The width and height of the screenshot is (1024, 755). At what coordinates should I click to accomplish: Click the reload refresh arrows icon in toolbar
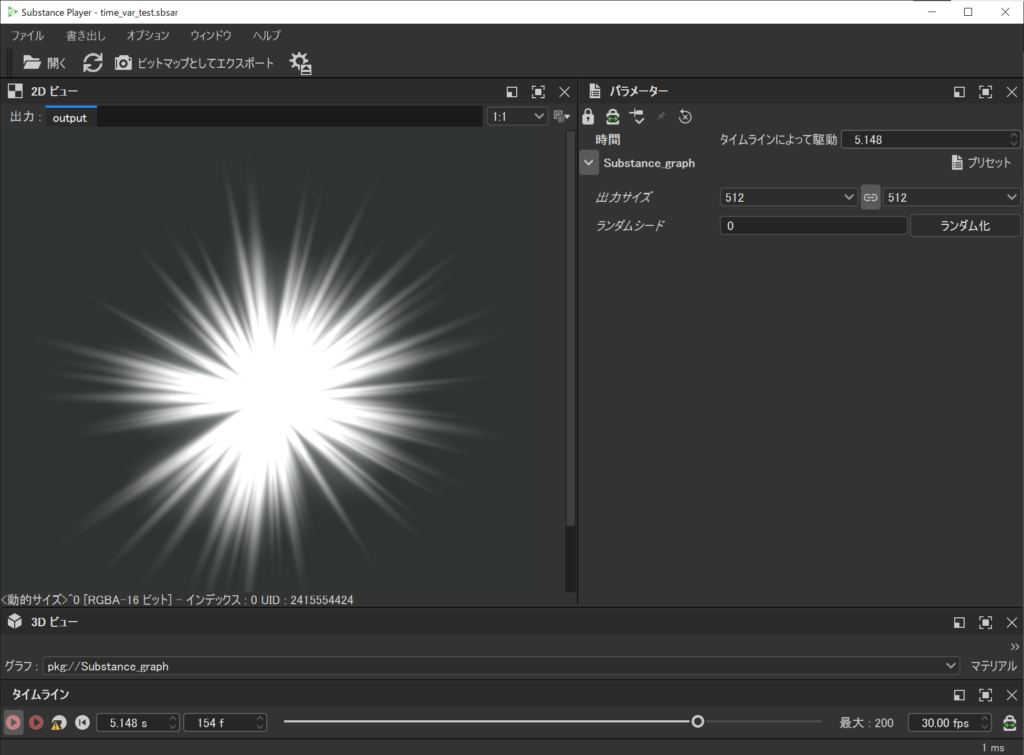[92, 63]
